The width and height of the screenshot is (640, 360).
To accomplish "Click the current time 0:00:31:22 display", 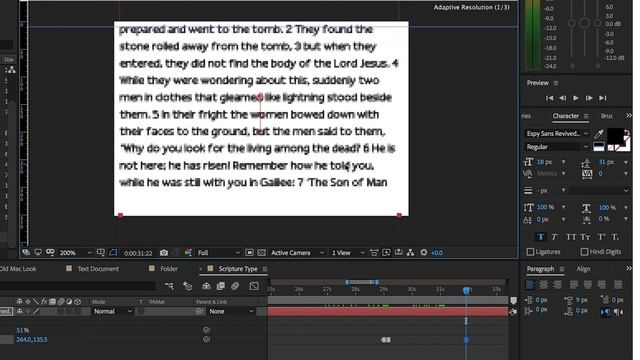I will pyautogui.click(x=138, y=253).
